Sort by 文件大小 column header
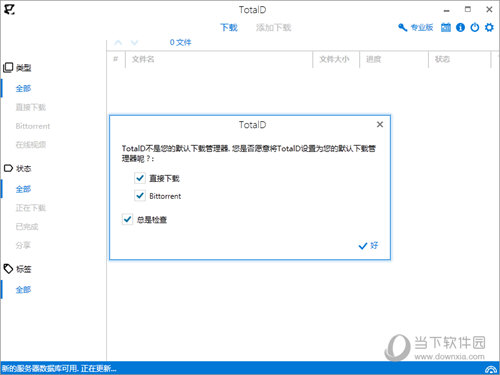The image size is (500, 375). tap(336, 59)
